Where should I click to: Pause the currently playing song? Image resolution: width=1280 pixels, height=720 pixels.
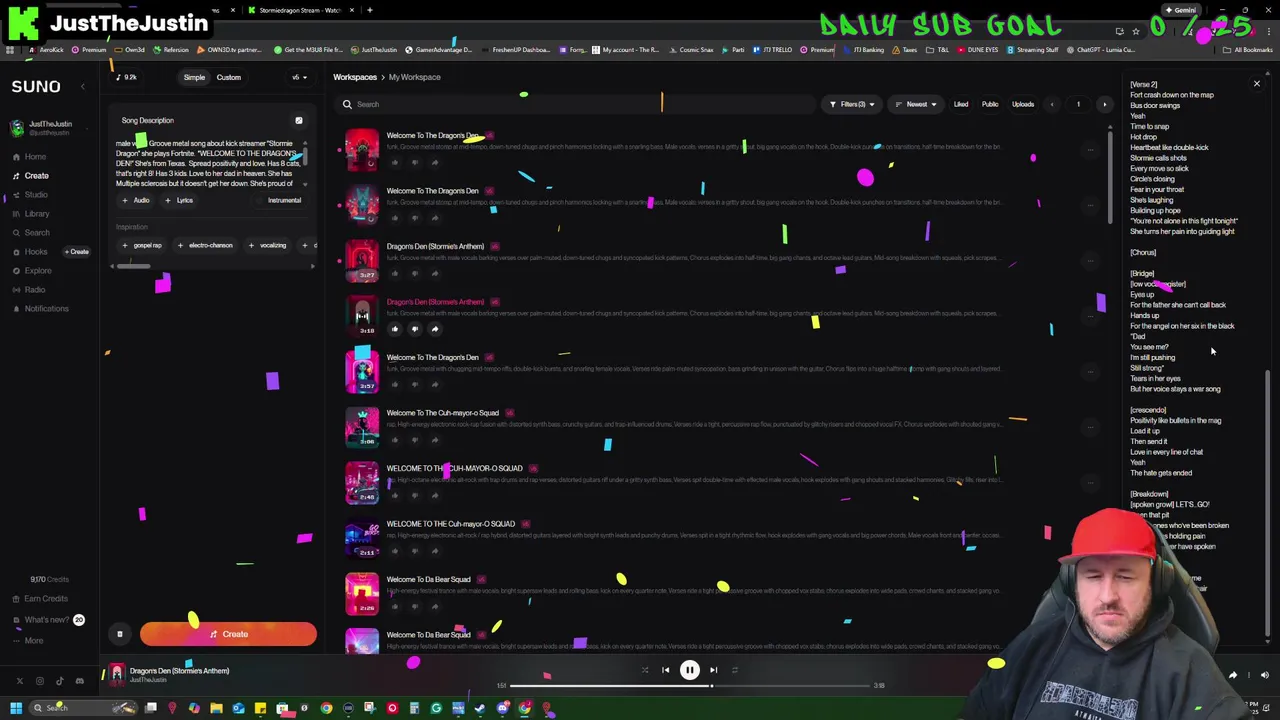(689, 670)
